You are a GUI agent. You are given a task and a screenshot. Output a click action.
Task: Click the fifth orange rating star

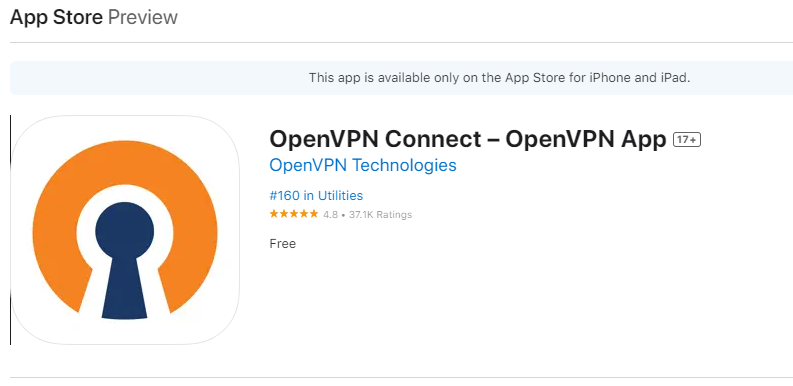click(314, 214)
